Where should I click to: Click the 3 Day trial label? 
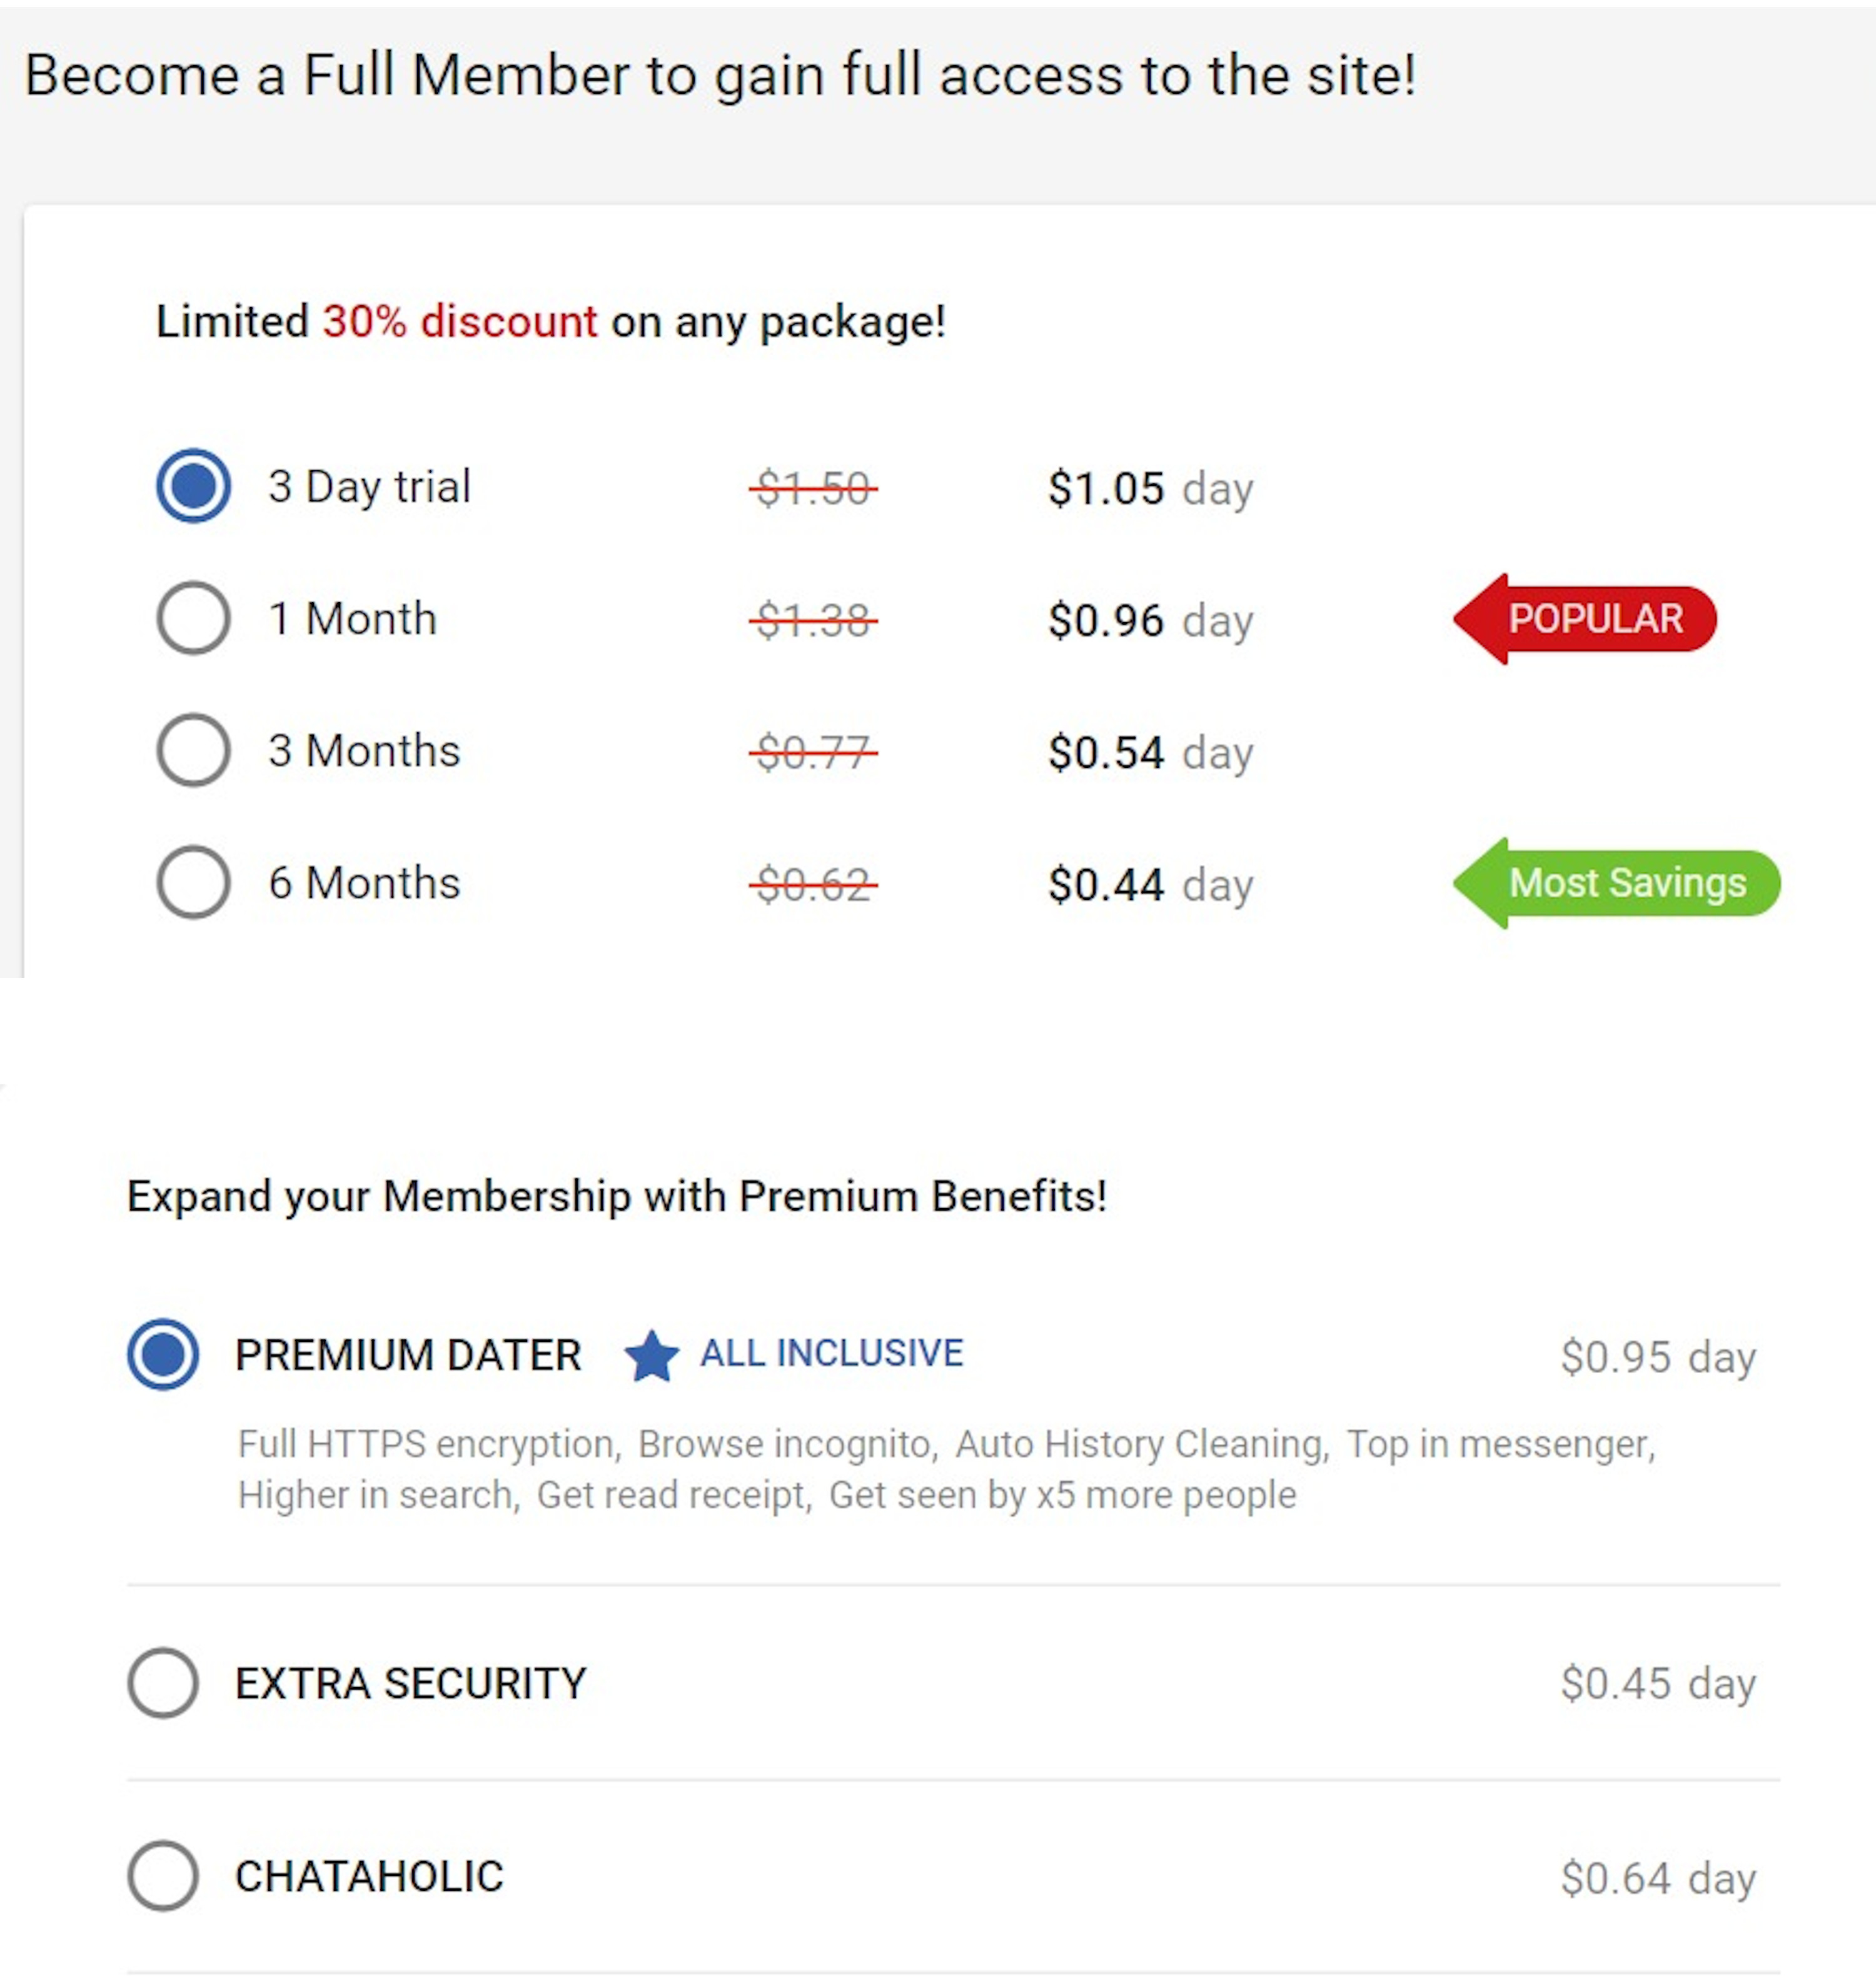(x=369, y=487)
